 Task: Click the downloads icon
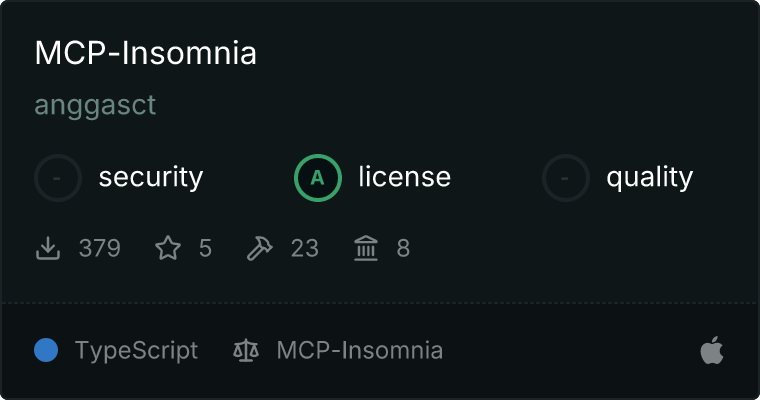tap(48, 248)
